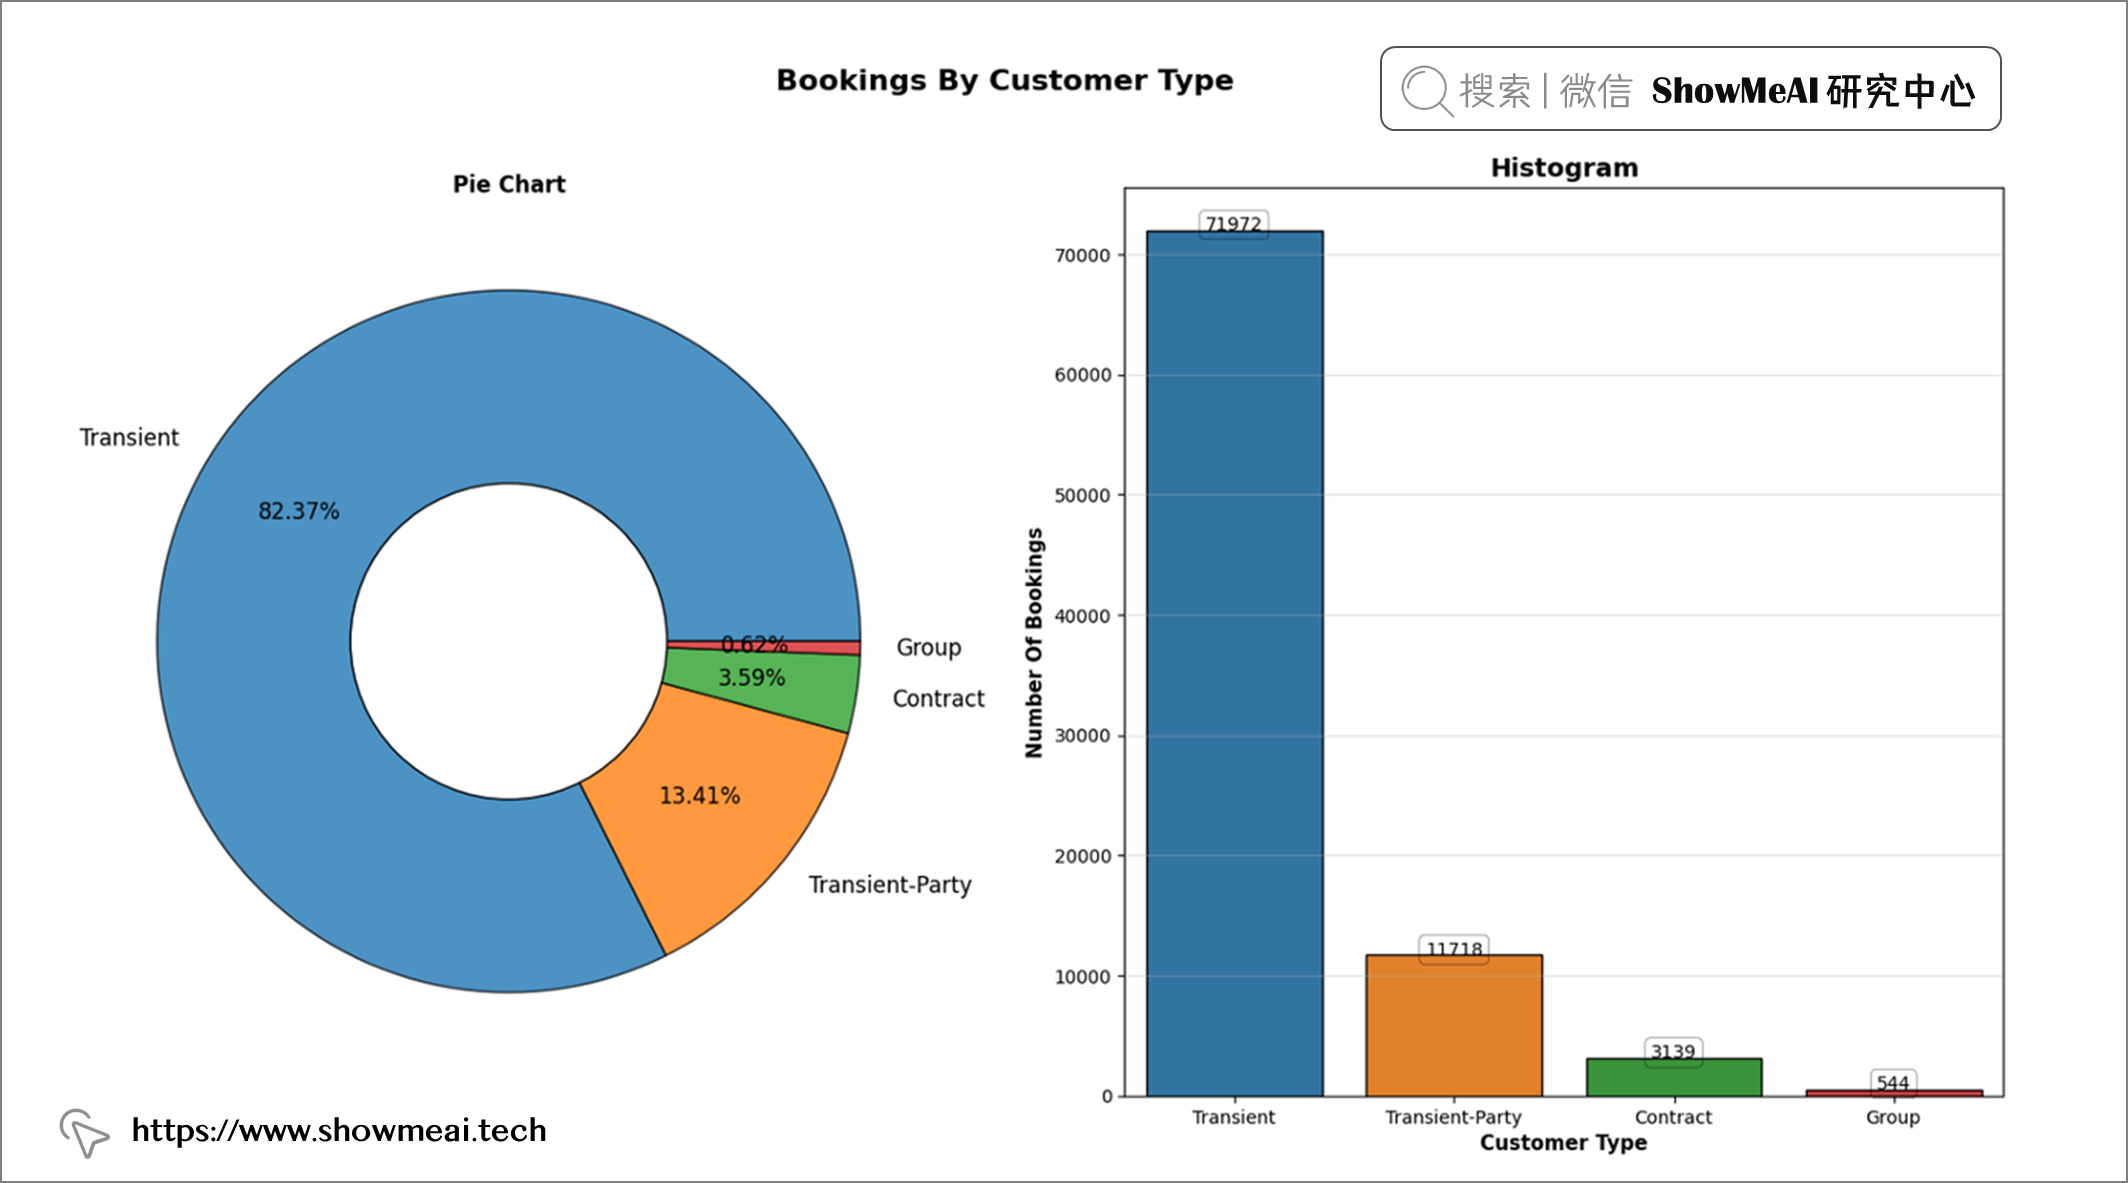Click the Bookings By Customer Type heading
The image size is (2128, 1183).
(1004, 80)
